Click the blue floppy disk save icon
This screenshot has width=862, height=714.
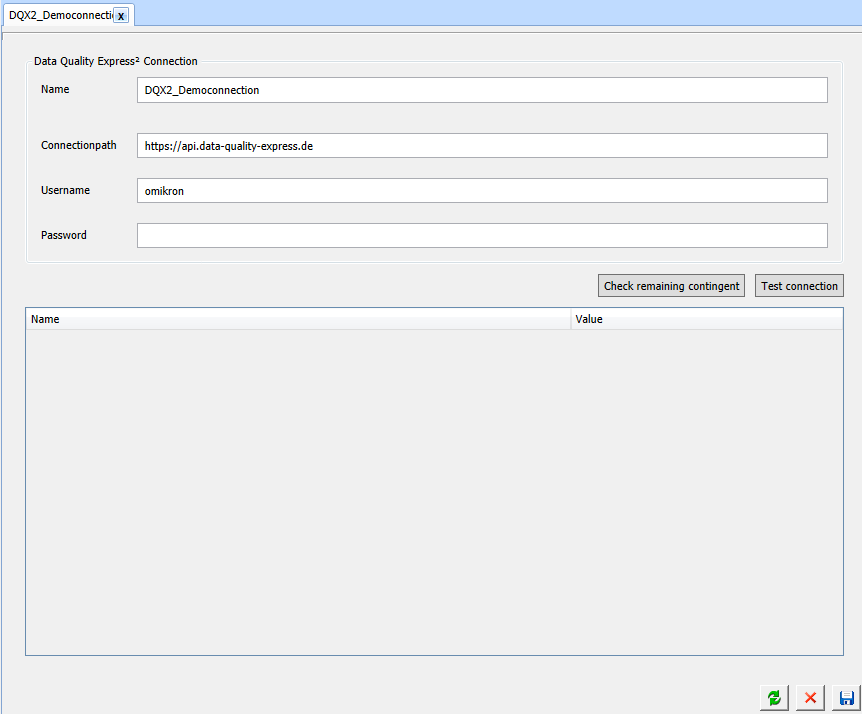tap(846, 698)
